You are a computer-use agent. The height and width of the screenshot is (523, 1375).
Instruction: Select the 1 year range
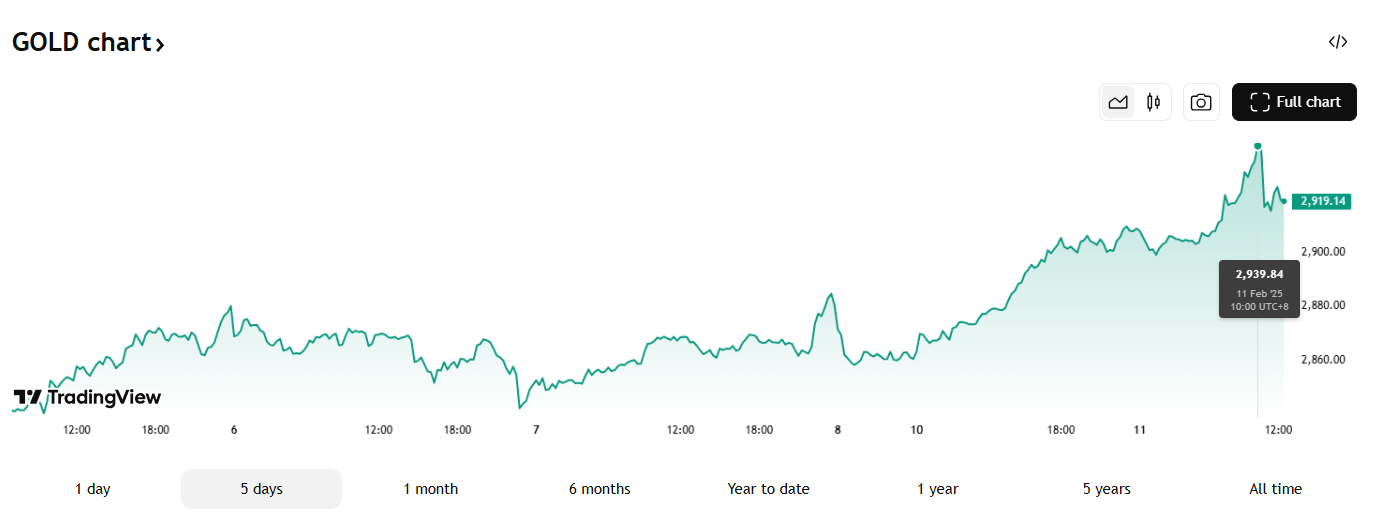pyautogui.click(x=937, y=489)
